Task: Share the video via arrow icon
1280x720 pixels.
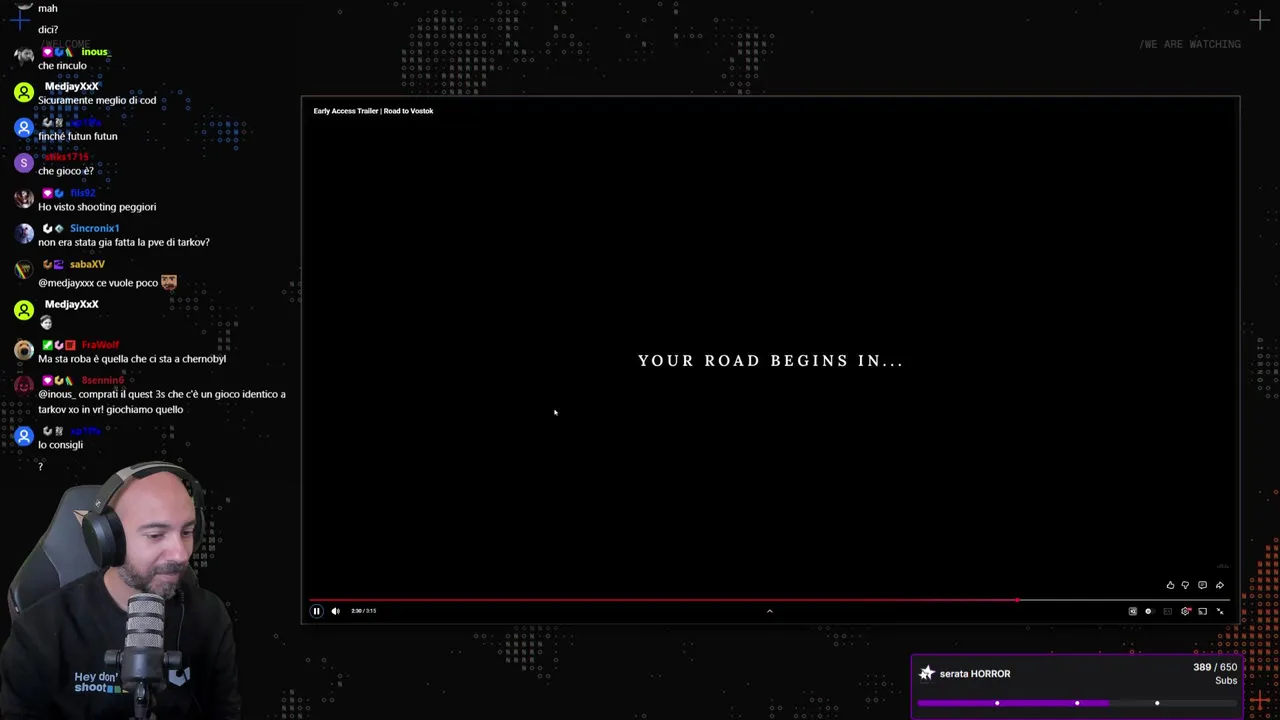Action: pos(1219,585)
